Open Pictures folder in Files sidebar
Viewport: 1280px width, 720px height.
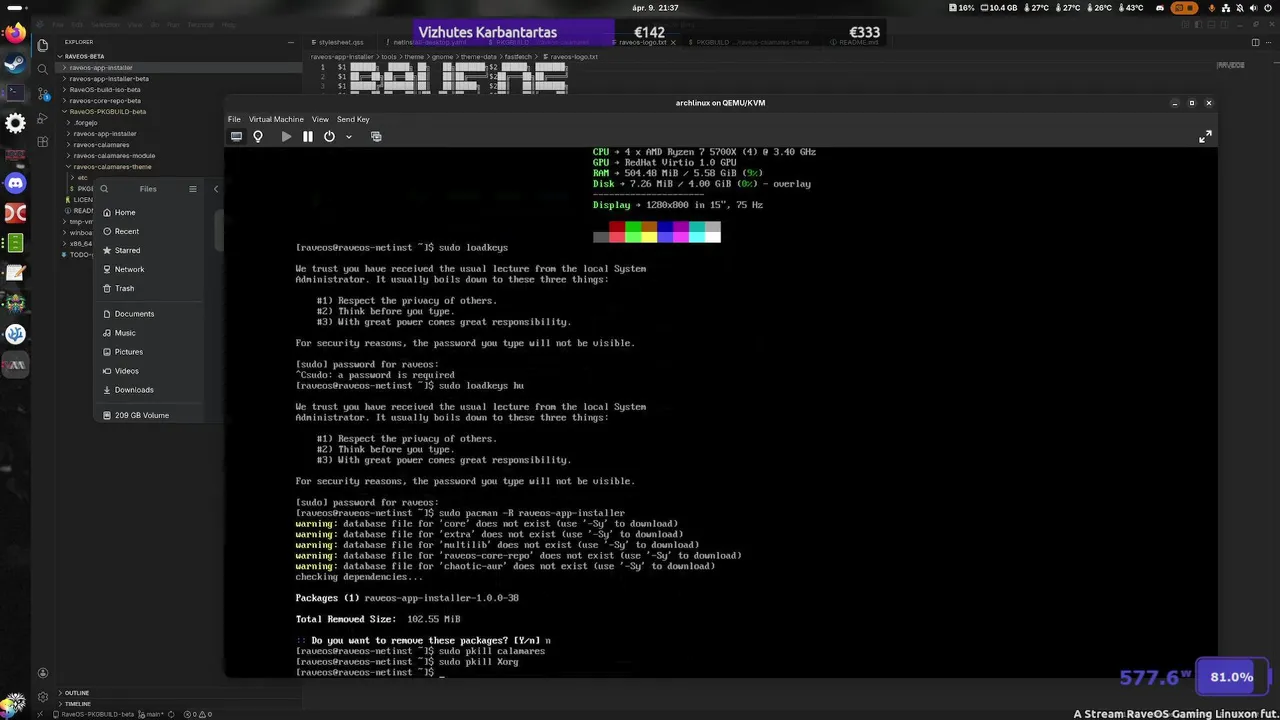pyautogui.click(x=150, y=352)
